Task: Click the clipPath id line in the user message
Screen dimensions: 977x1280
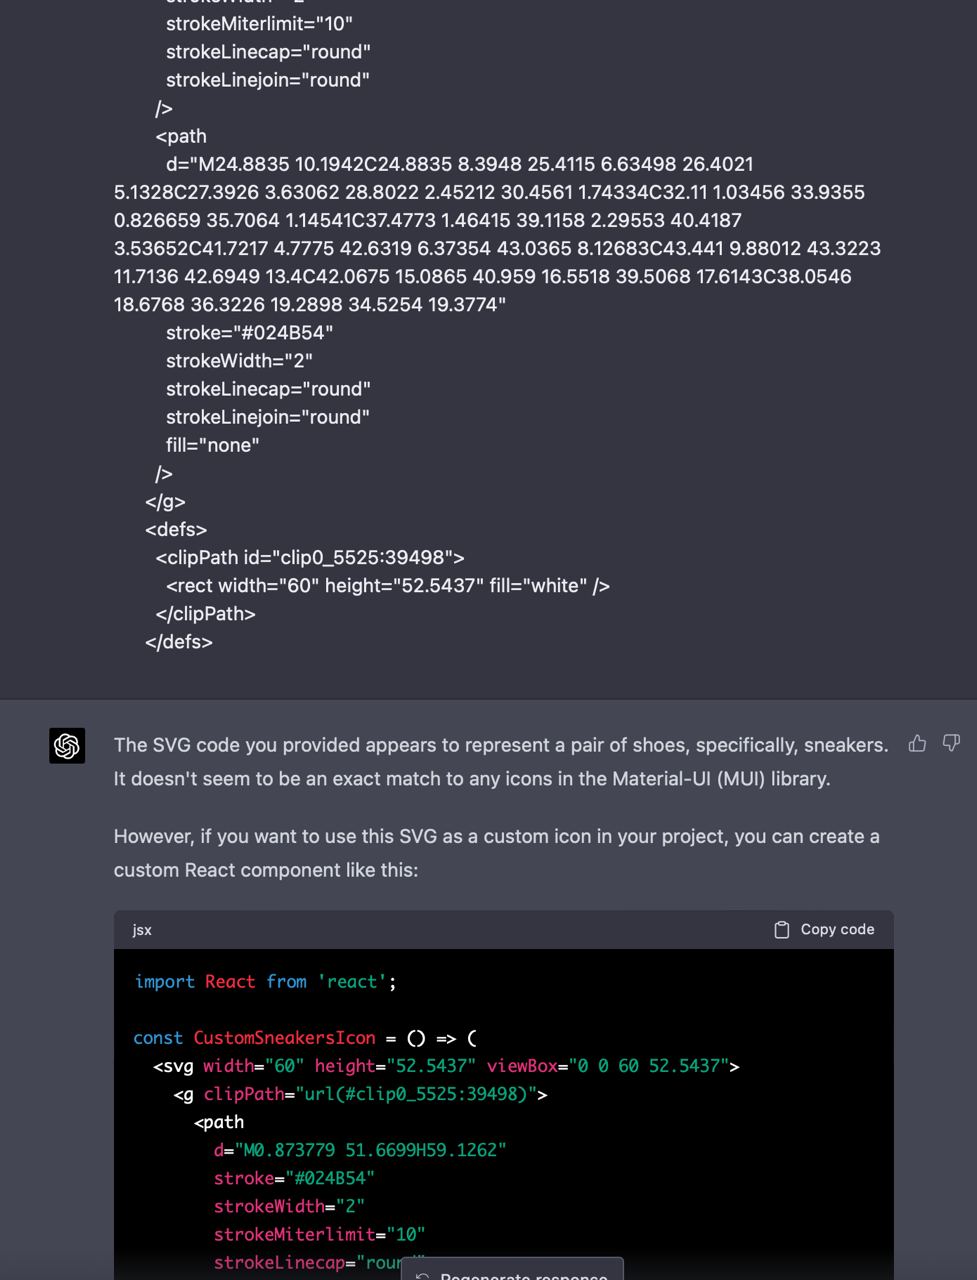Action: click(x=310, y=557)
